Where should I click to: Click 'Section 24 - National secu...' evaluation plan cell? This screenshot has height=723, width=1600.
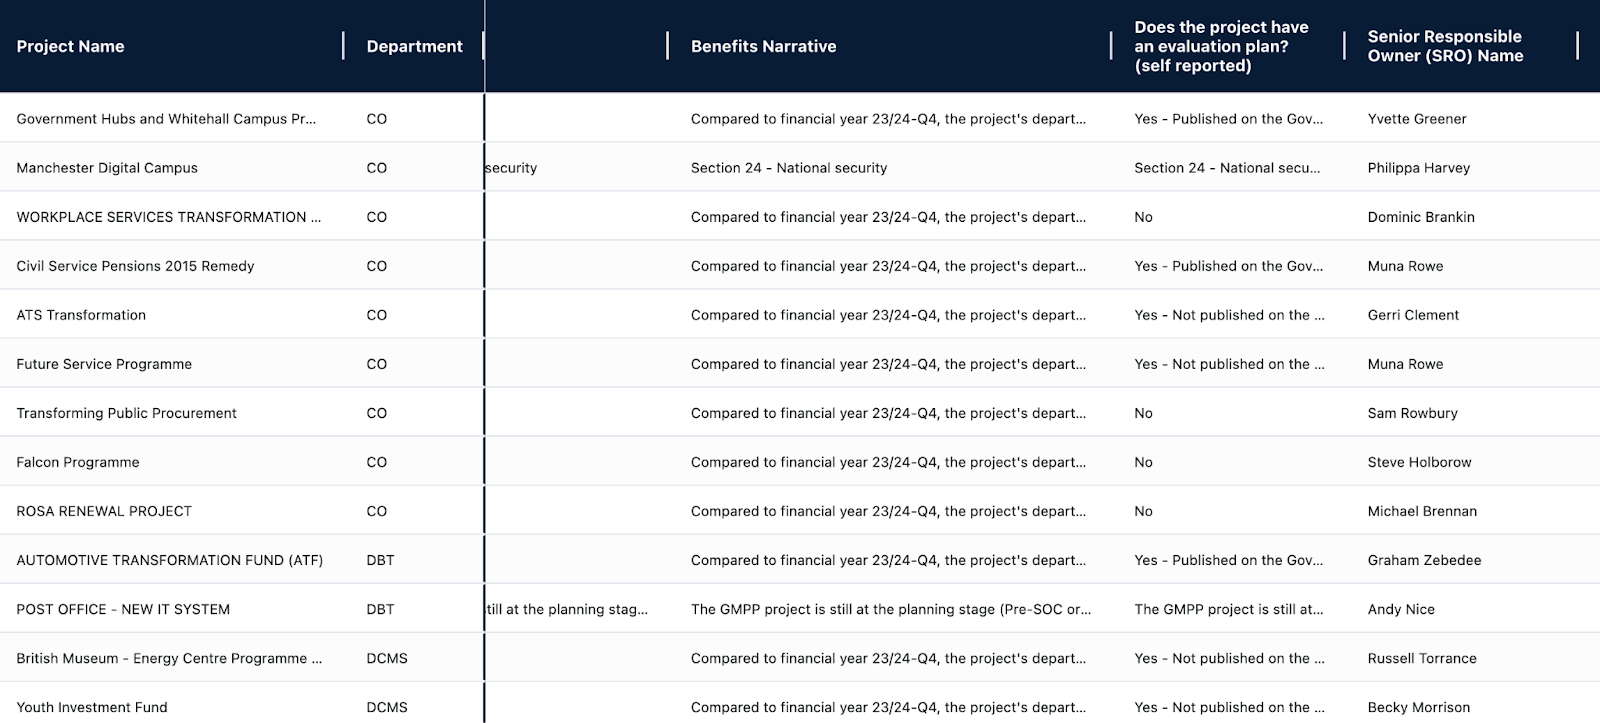pos(1227,168)
